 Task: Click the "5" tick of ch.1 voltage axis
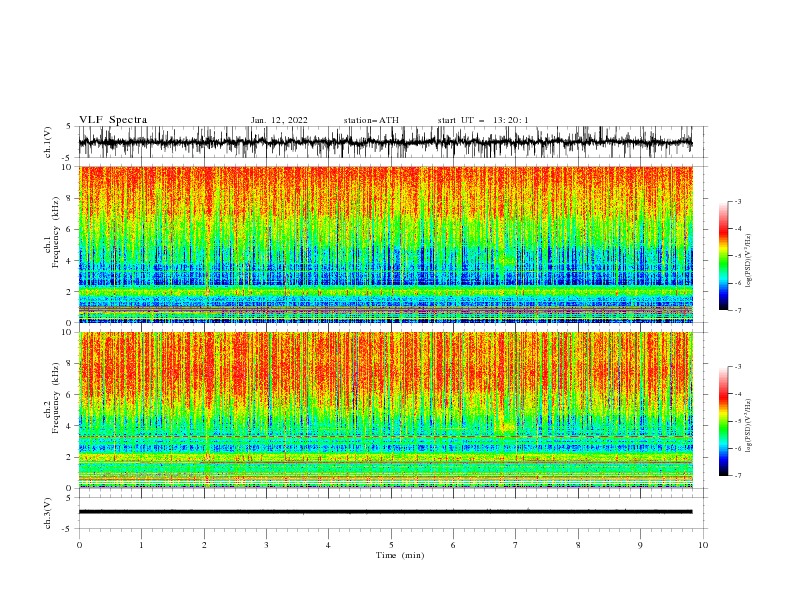[70, 126]
